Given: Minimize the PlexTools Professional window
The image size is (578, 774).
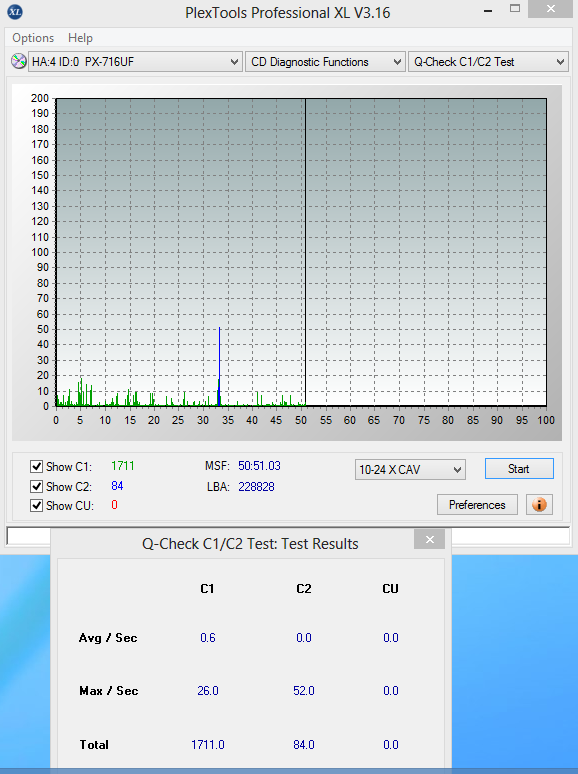Looking at the screenshot, I should (488, 10).
